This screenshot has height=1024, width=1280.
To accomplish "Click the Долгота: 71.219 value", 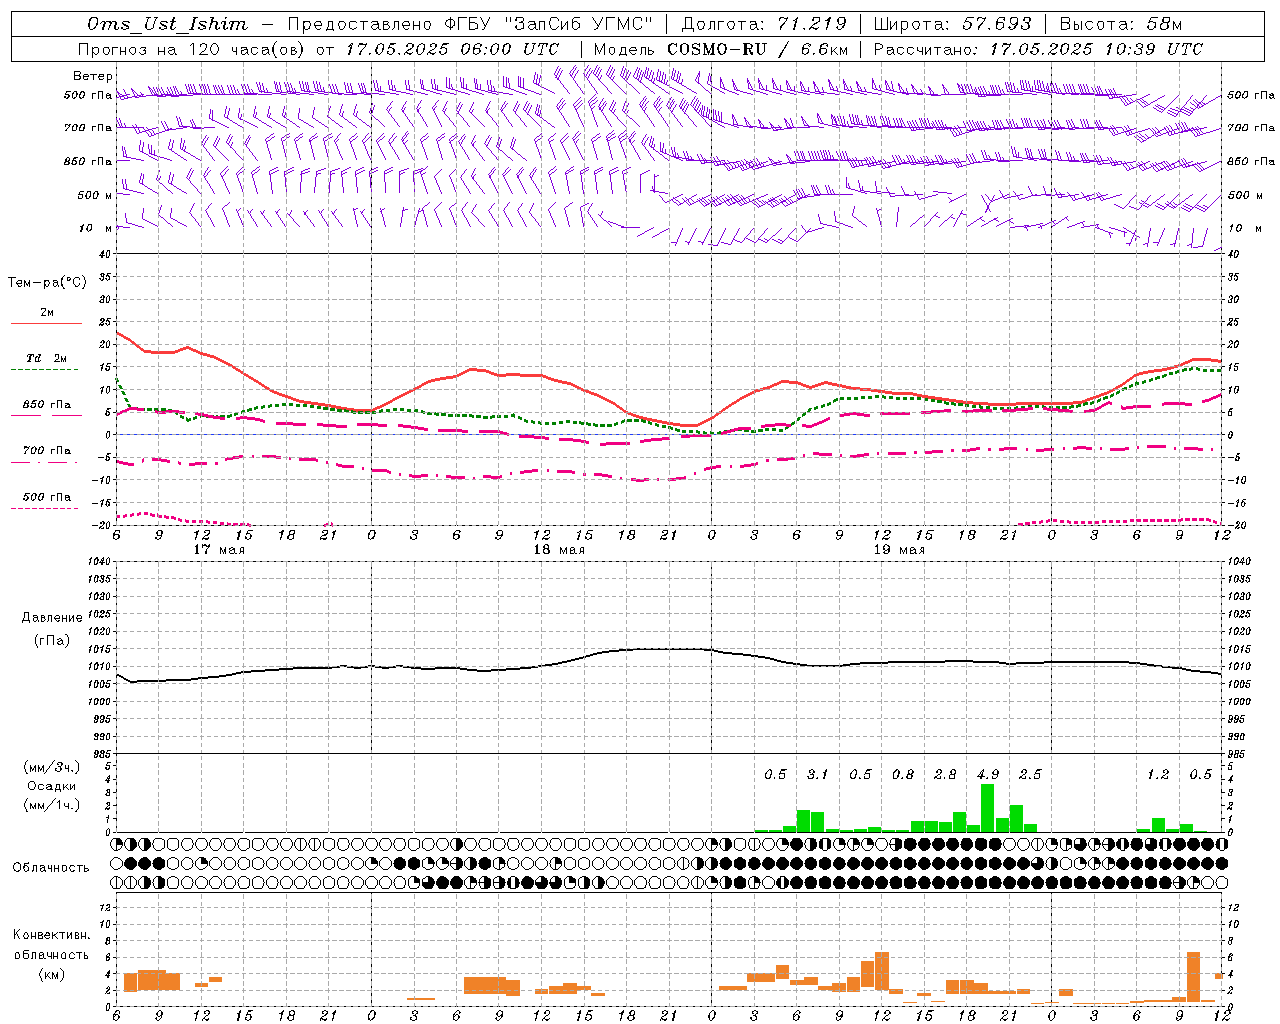I will [764, 24].
